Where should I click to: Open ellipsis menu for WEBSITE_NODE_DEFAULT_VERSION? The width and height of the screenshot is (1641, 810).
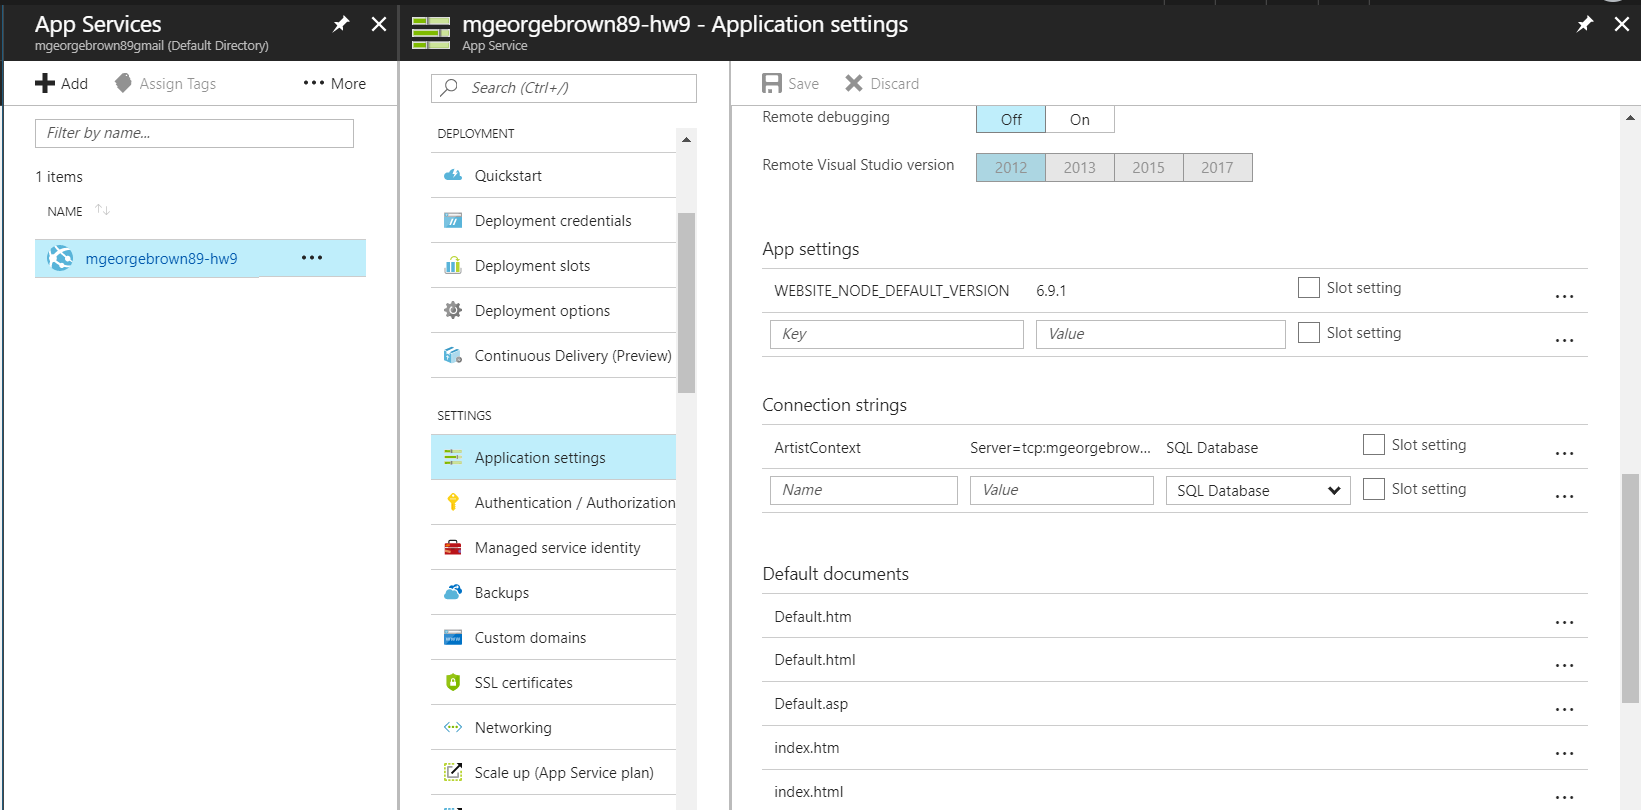[1564, 296]
